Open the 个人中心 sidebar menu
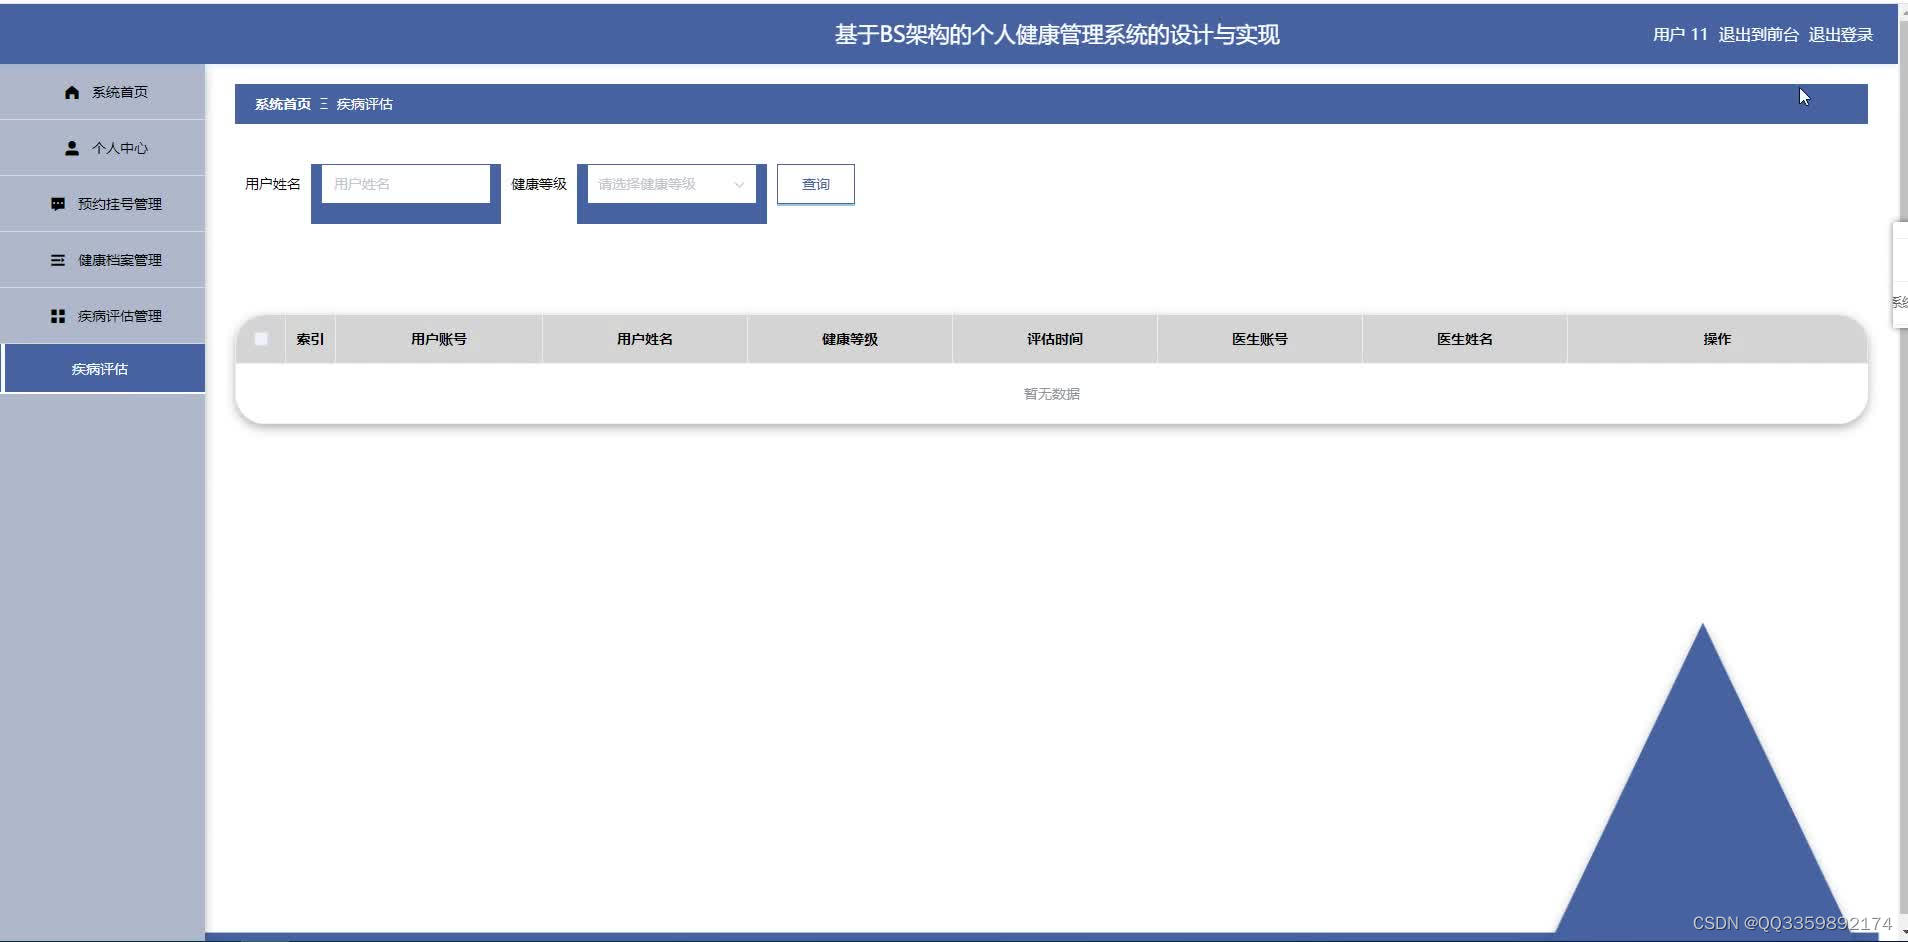 pyautogui.click(x=102, y=148)
